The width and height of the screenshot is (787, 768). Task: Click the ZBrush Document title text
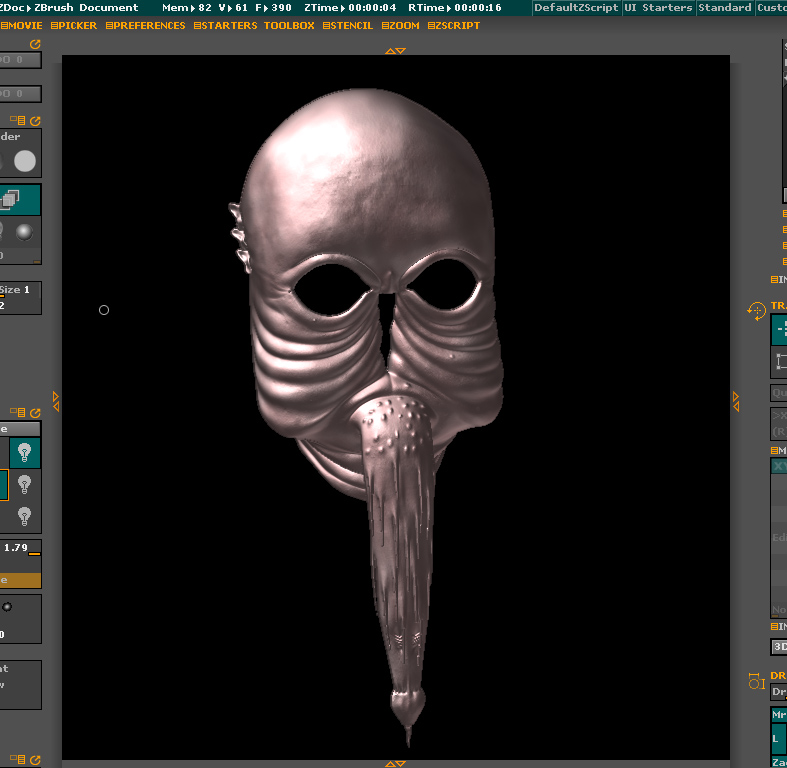point(86,8)
